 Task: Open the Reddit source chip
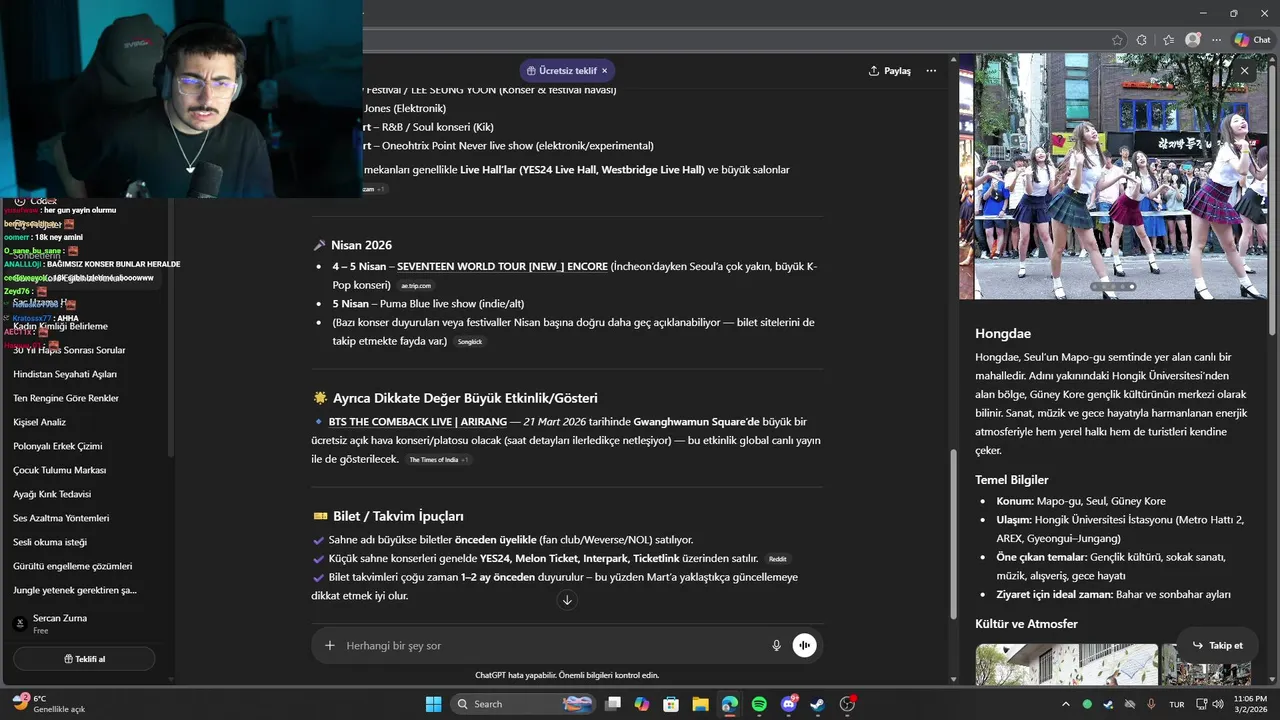pos(778,559)
